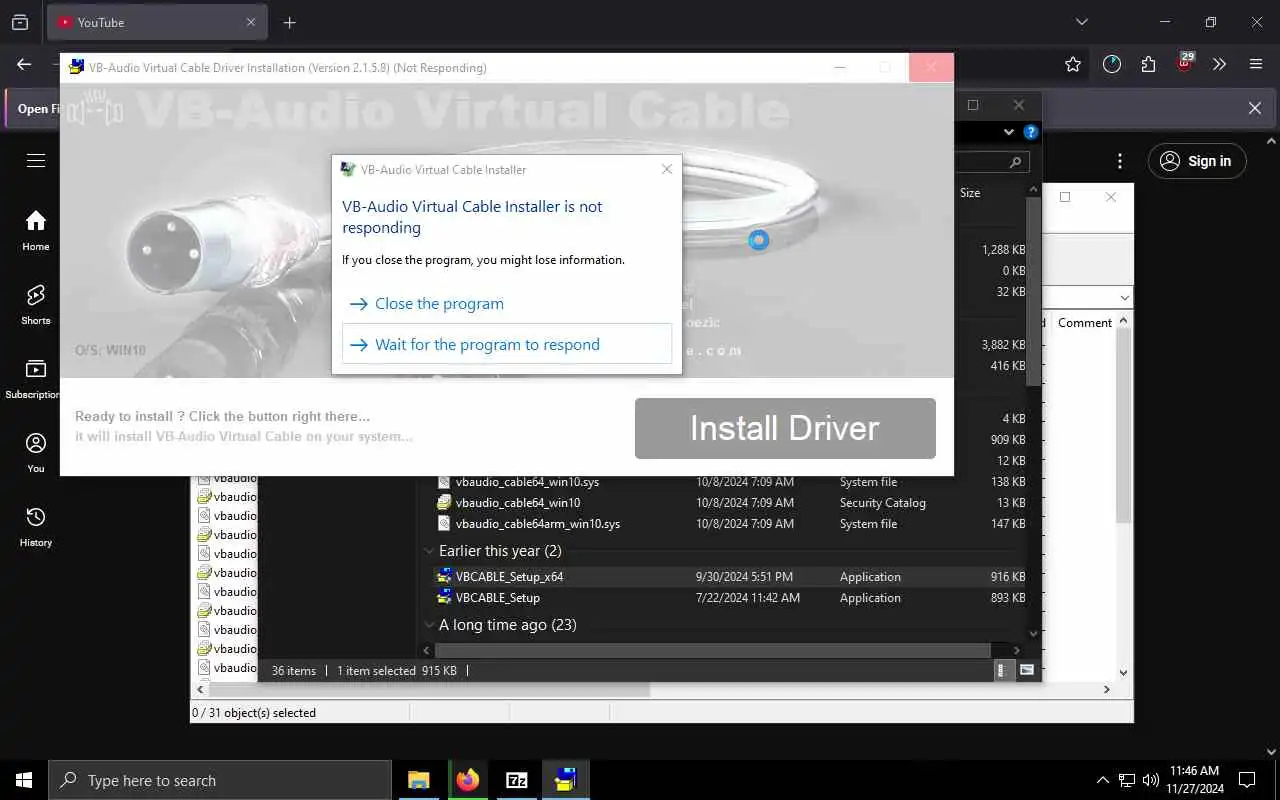Open the Firefox View icon in the tab bar
Viewport: 1280px width, 800px height.
click(20, 22)
